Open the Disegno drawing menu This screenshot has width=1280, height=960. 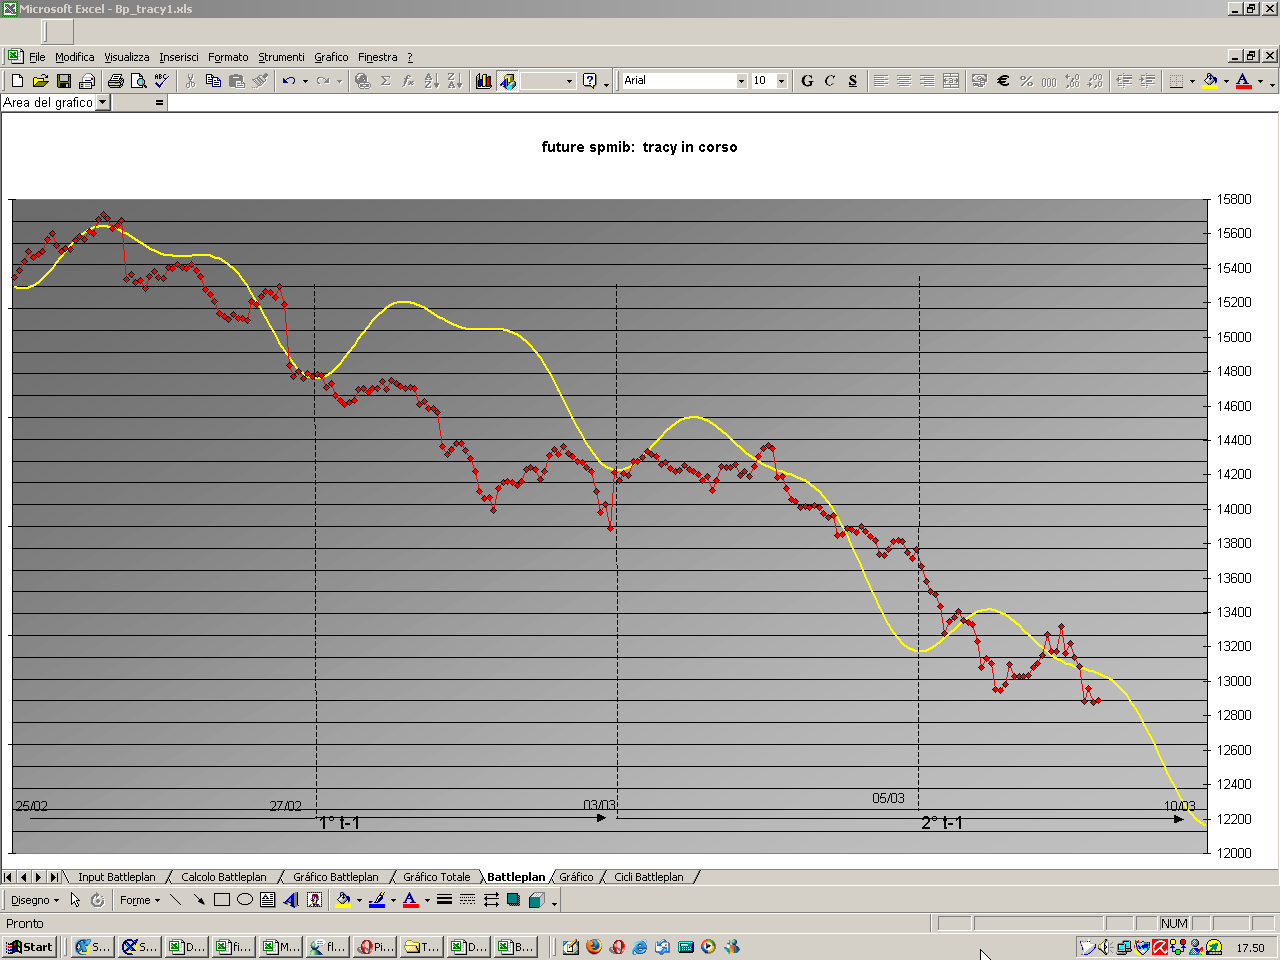point(35,900)
